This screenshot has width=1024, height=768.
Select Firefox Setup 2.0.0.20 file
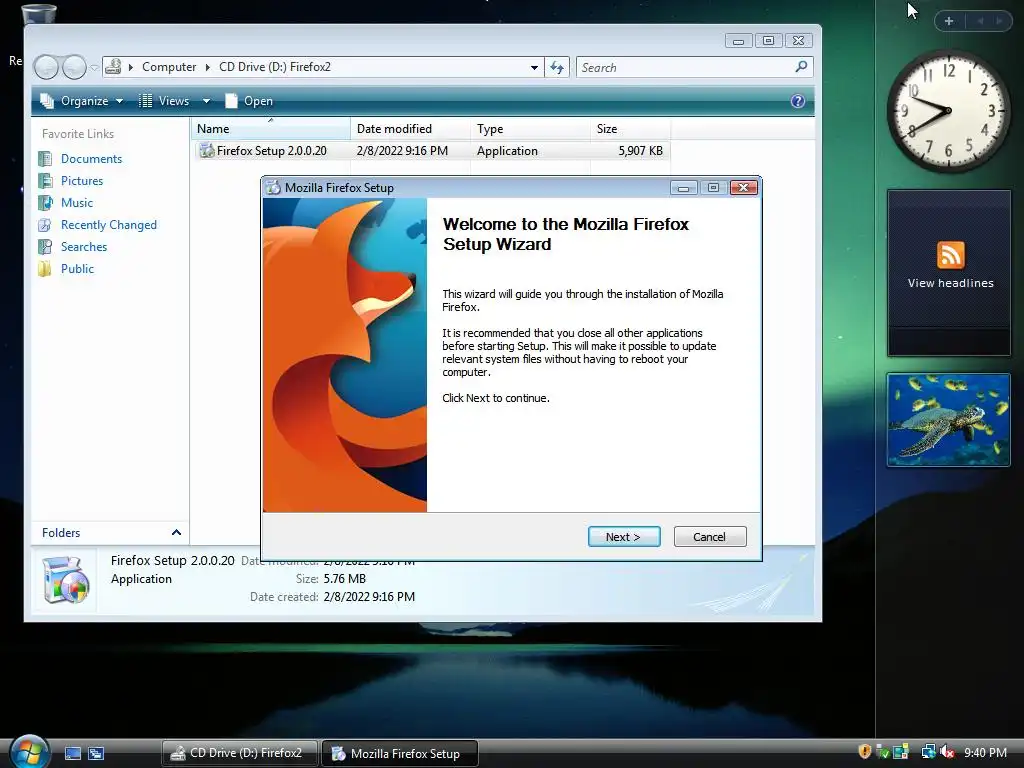tap(271, 151)
